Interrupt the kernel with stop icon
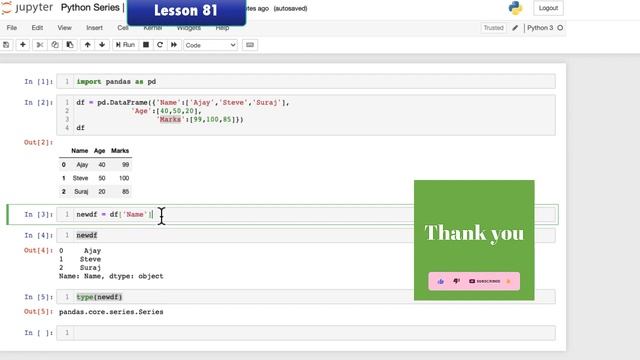 (x=146, y=45)
